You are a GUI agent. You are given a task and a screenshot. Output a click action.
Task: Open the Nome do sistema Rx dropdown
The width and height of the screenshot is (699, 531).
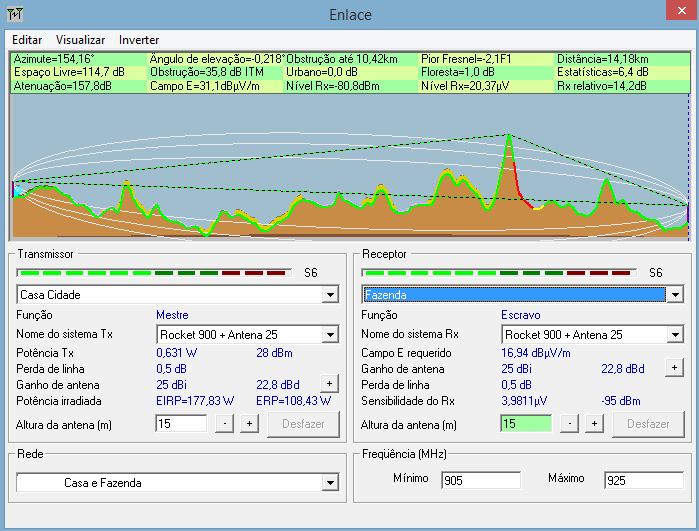(675, 334)
